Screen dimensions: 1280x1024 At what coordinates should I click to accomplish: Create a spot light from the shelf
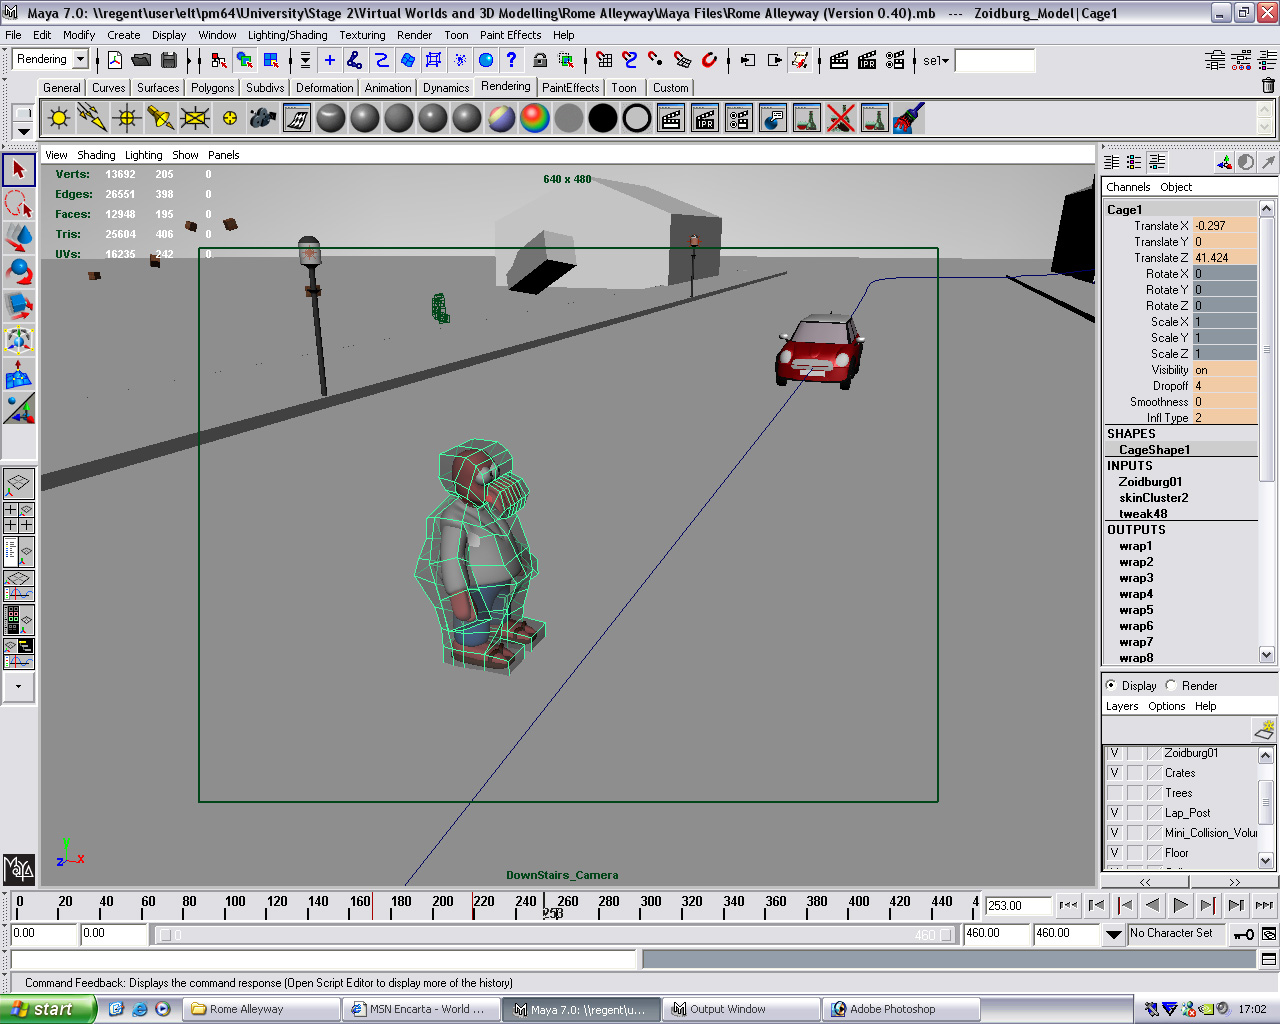(x=161, y=119)
